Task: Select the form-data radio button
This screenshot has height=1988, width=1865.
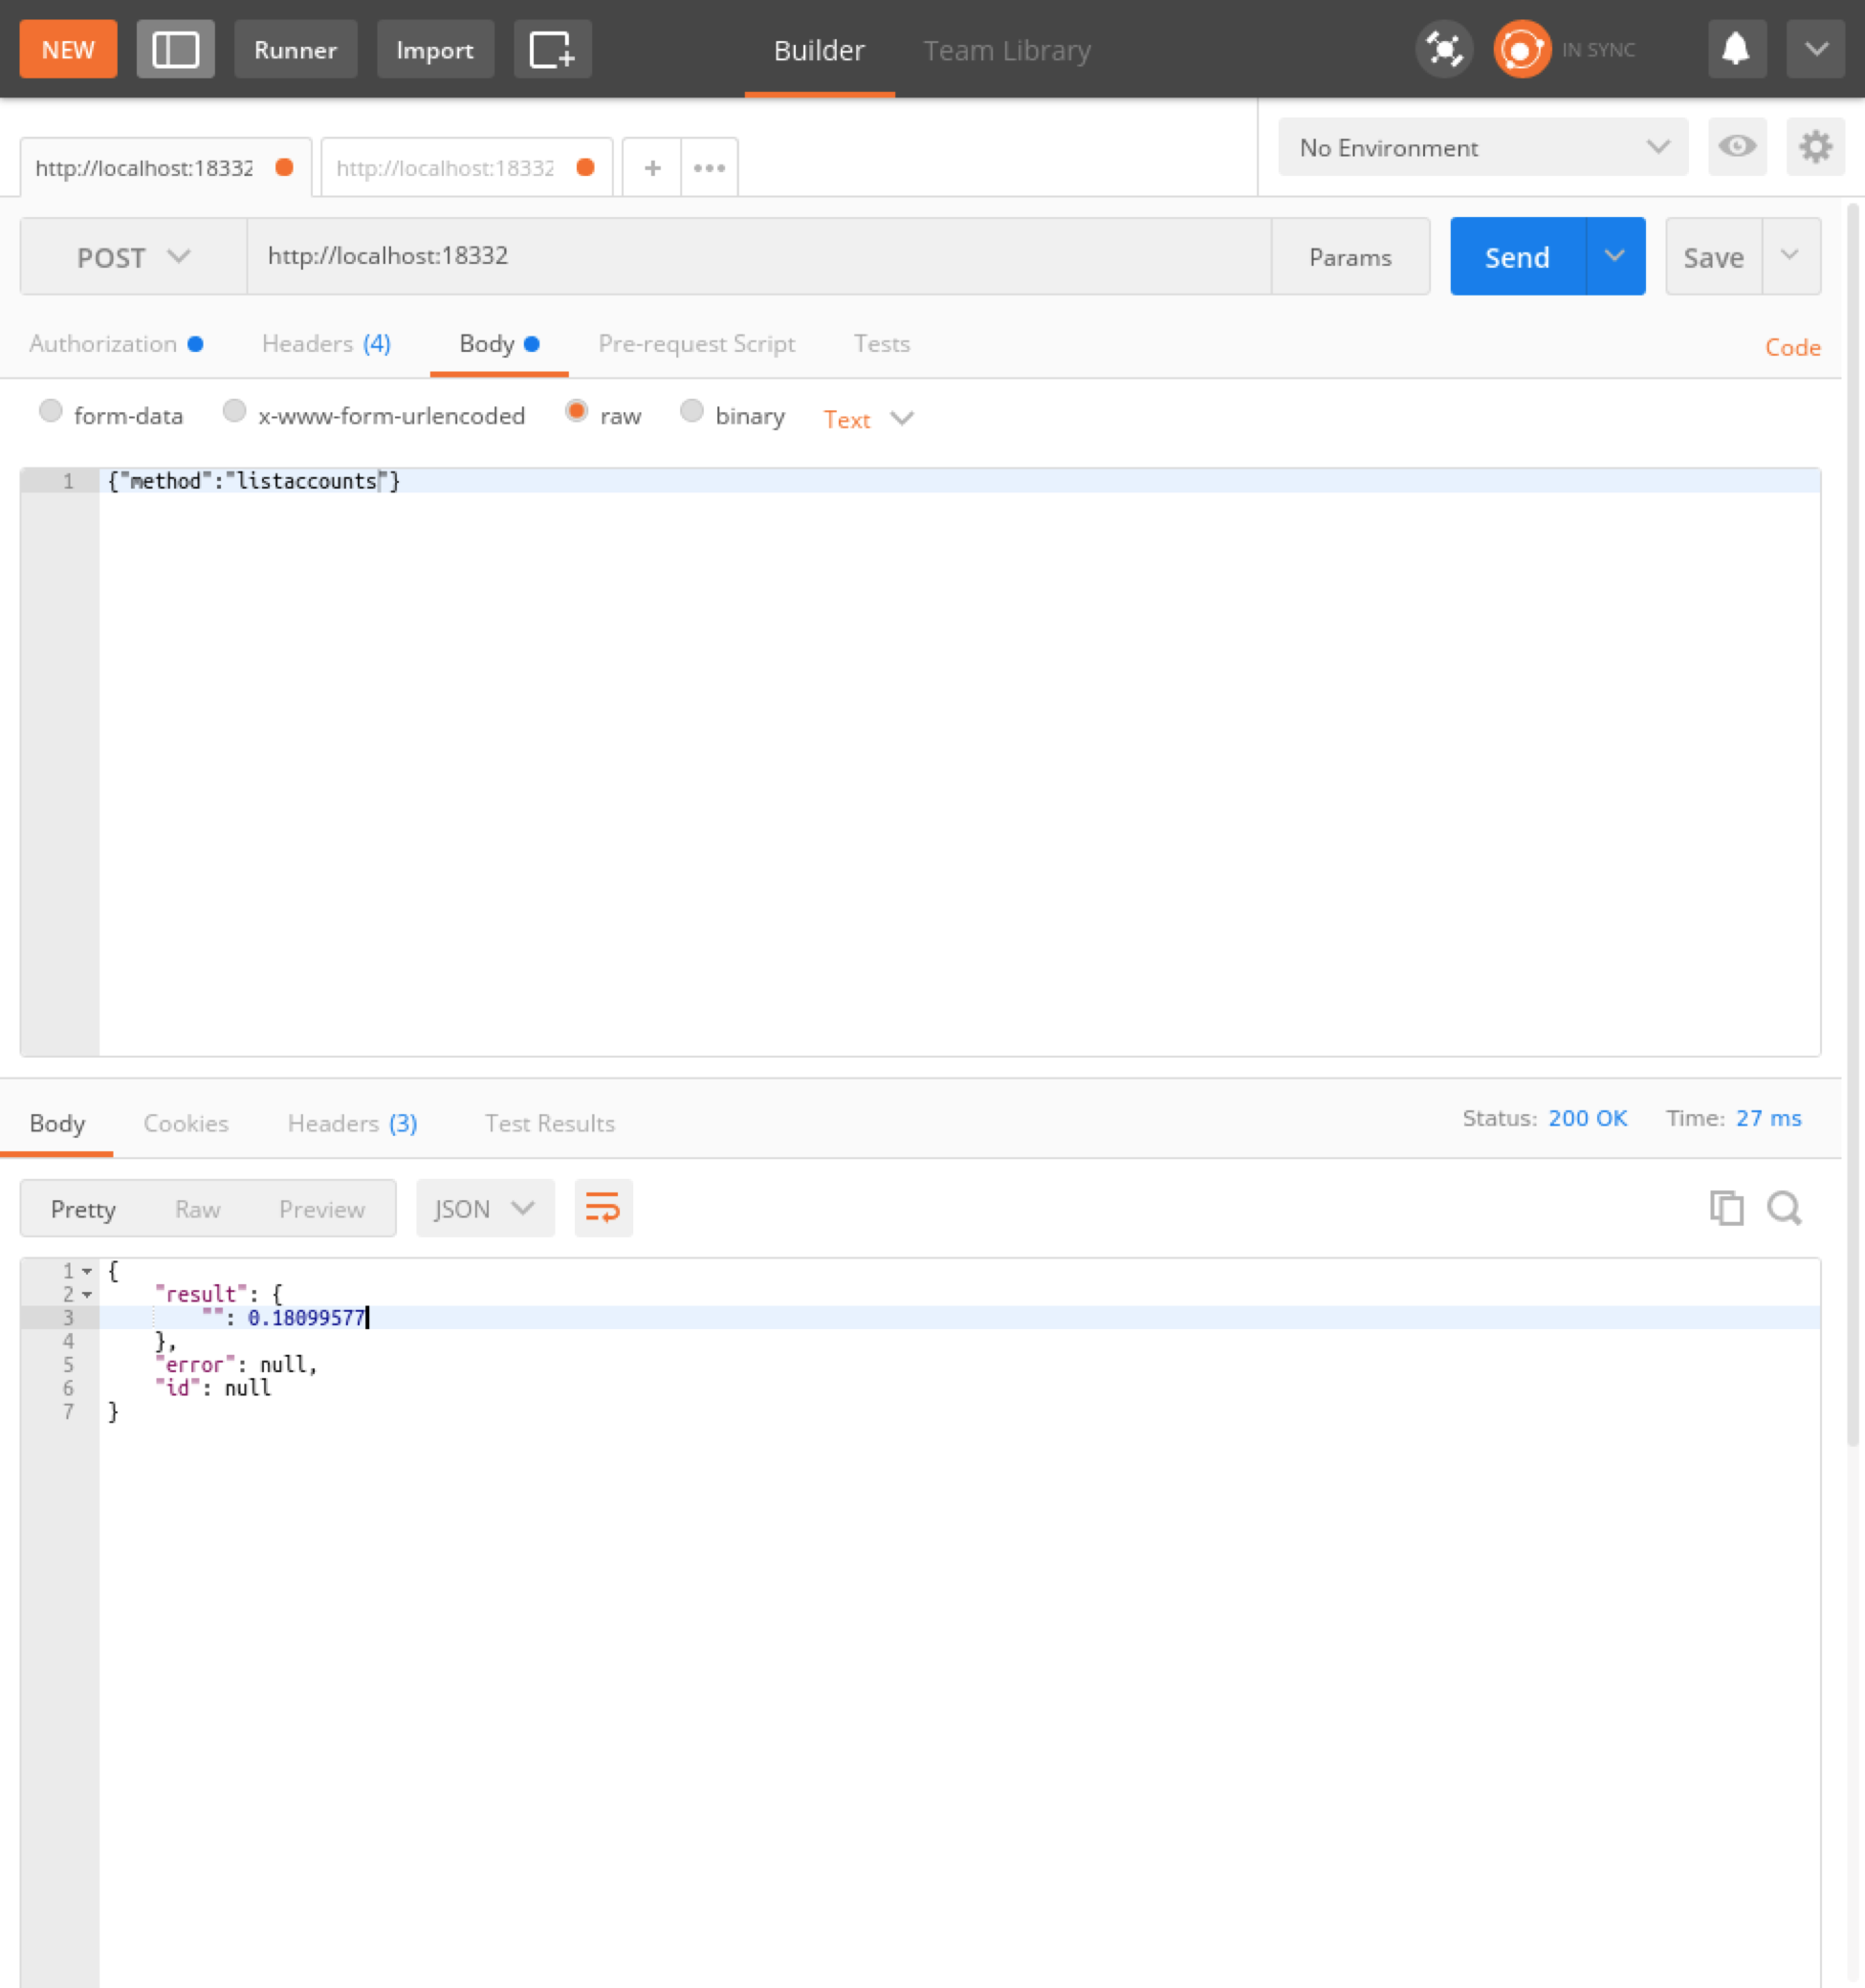Action: tap(51, 412)
